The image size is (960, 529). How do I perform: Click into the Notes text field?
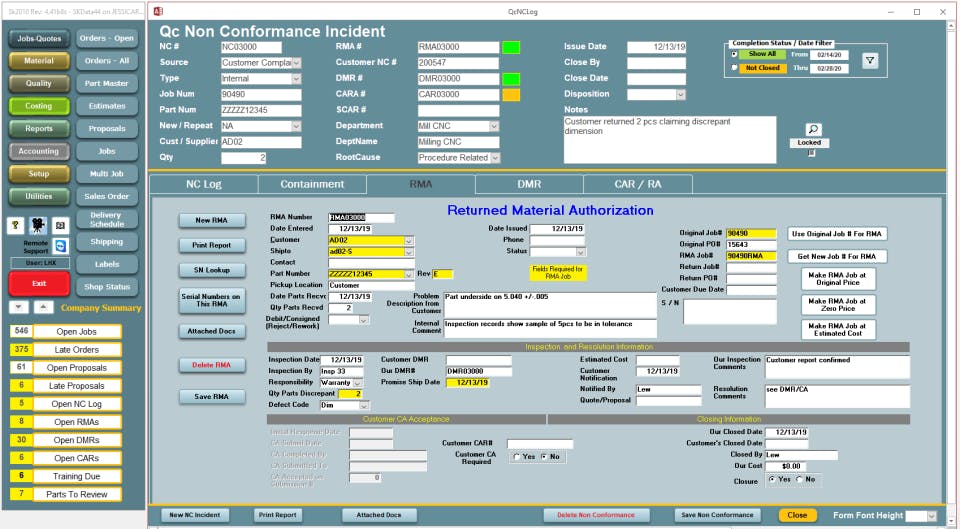tap(670, 140)
